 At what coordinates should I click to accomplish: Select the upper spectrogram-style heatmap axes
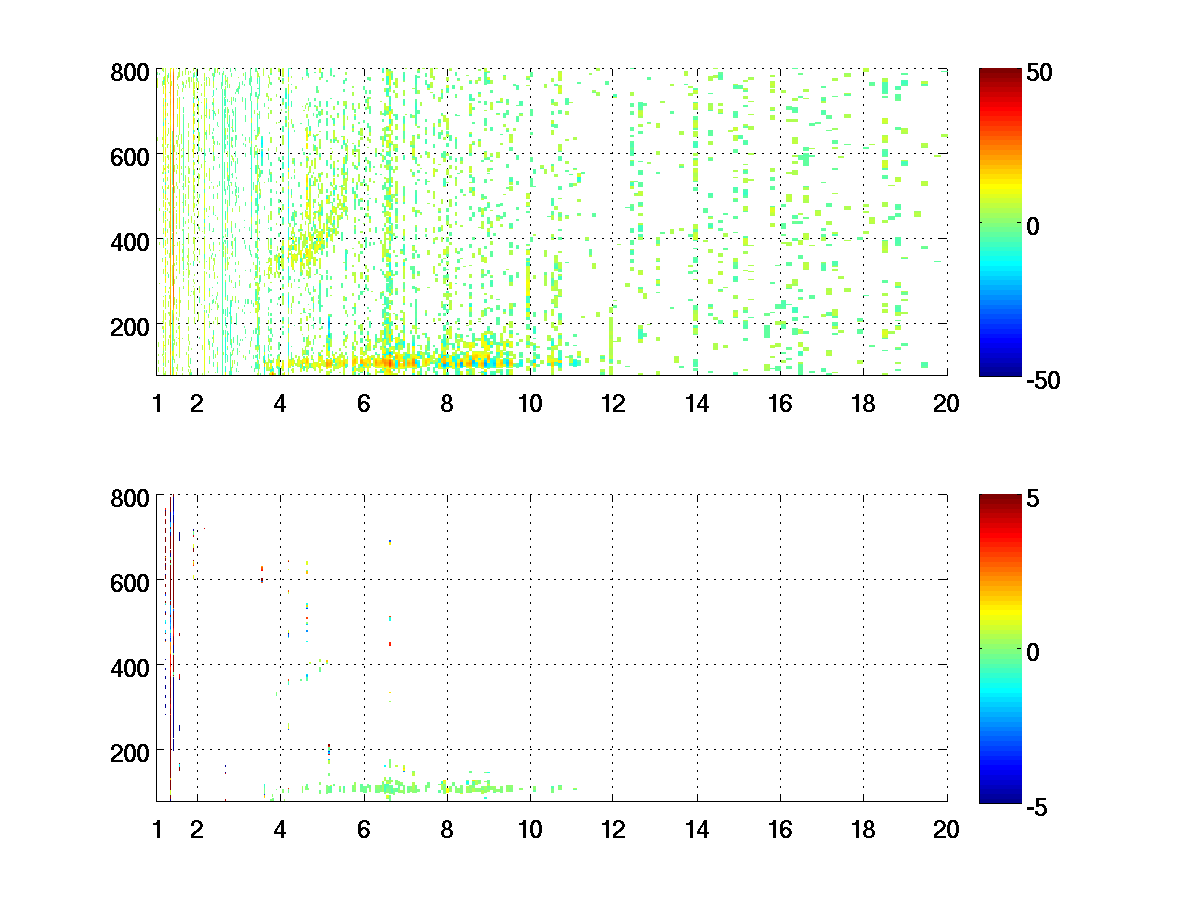coord(552,222)
